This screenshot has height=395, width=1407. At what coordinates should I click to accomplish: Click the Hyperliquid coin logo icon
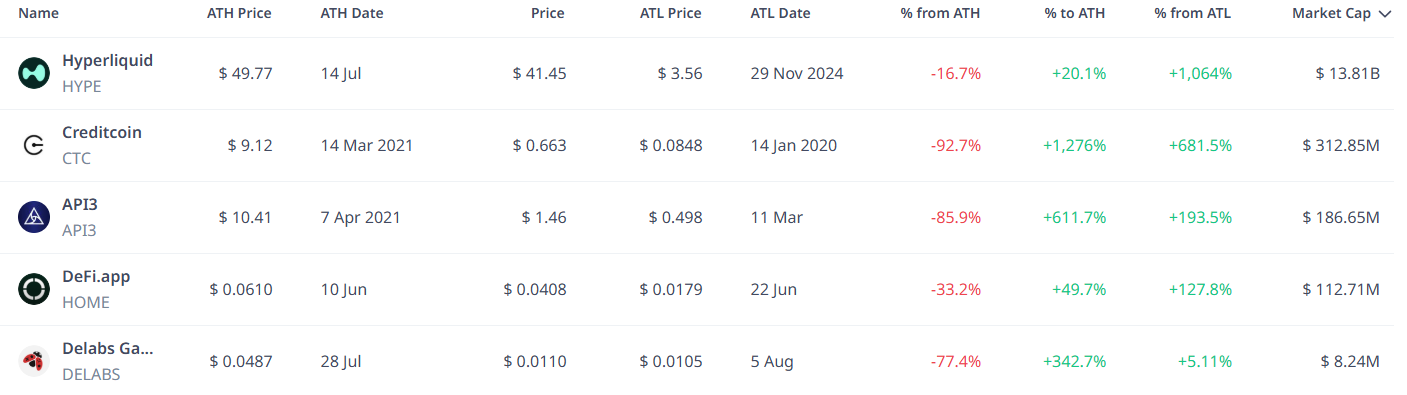(34, 73)
